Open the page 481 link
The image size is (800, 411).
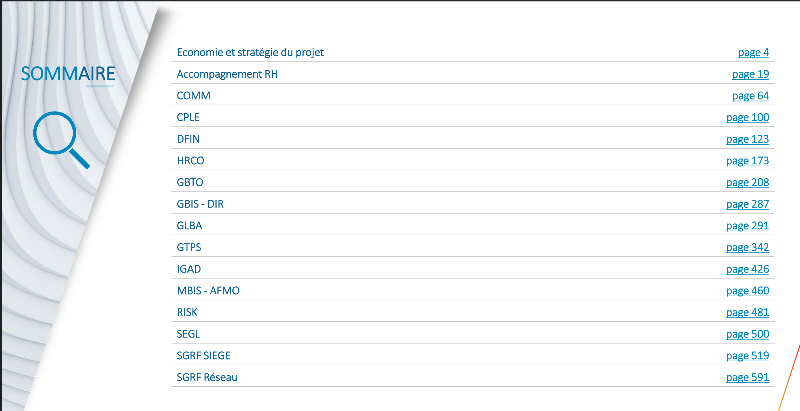tap(747, 312)
